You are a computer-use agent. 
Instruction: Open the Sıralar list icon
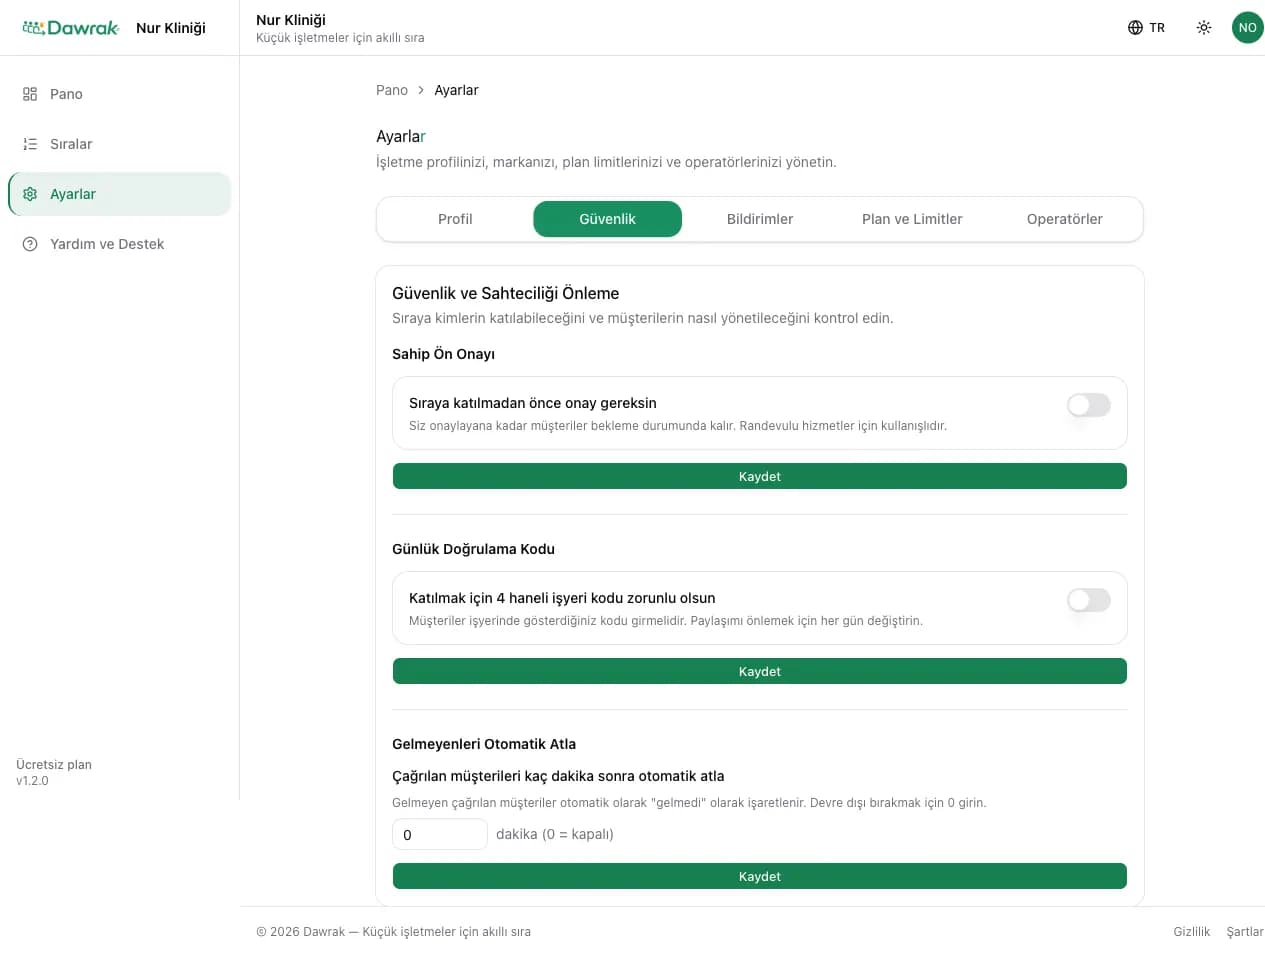30,144
